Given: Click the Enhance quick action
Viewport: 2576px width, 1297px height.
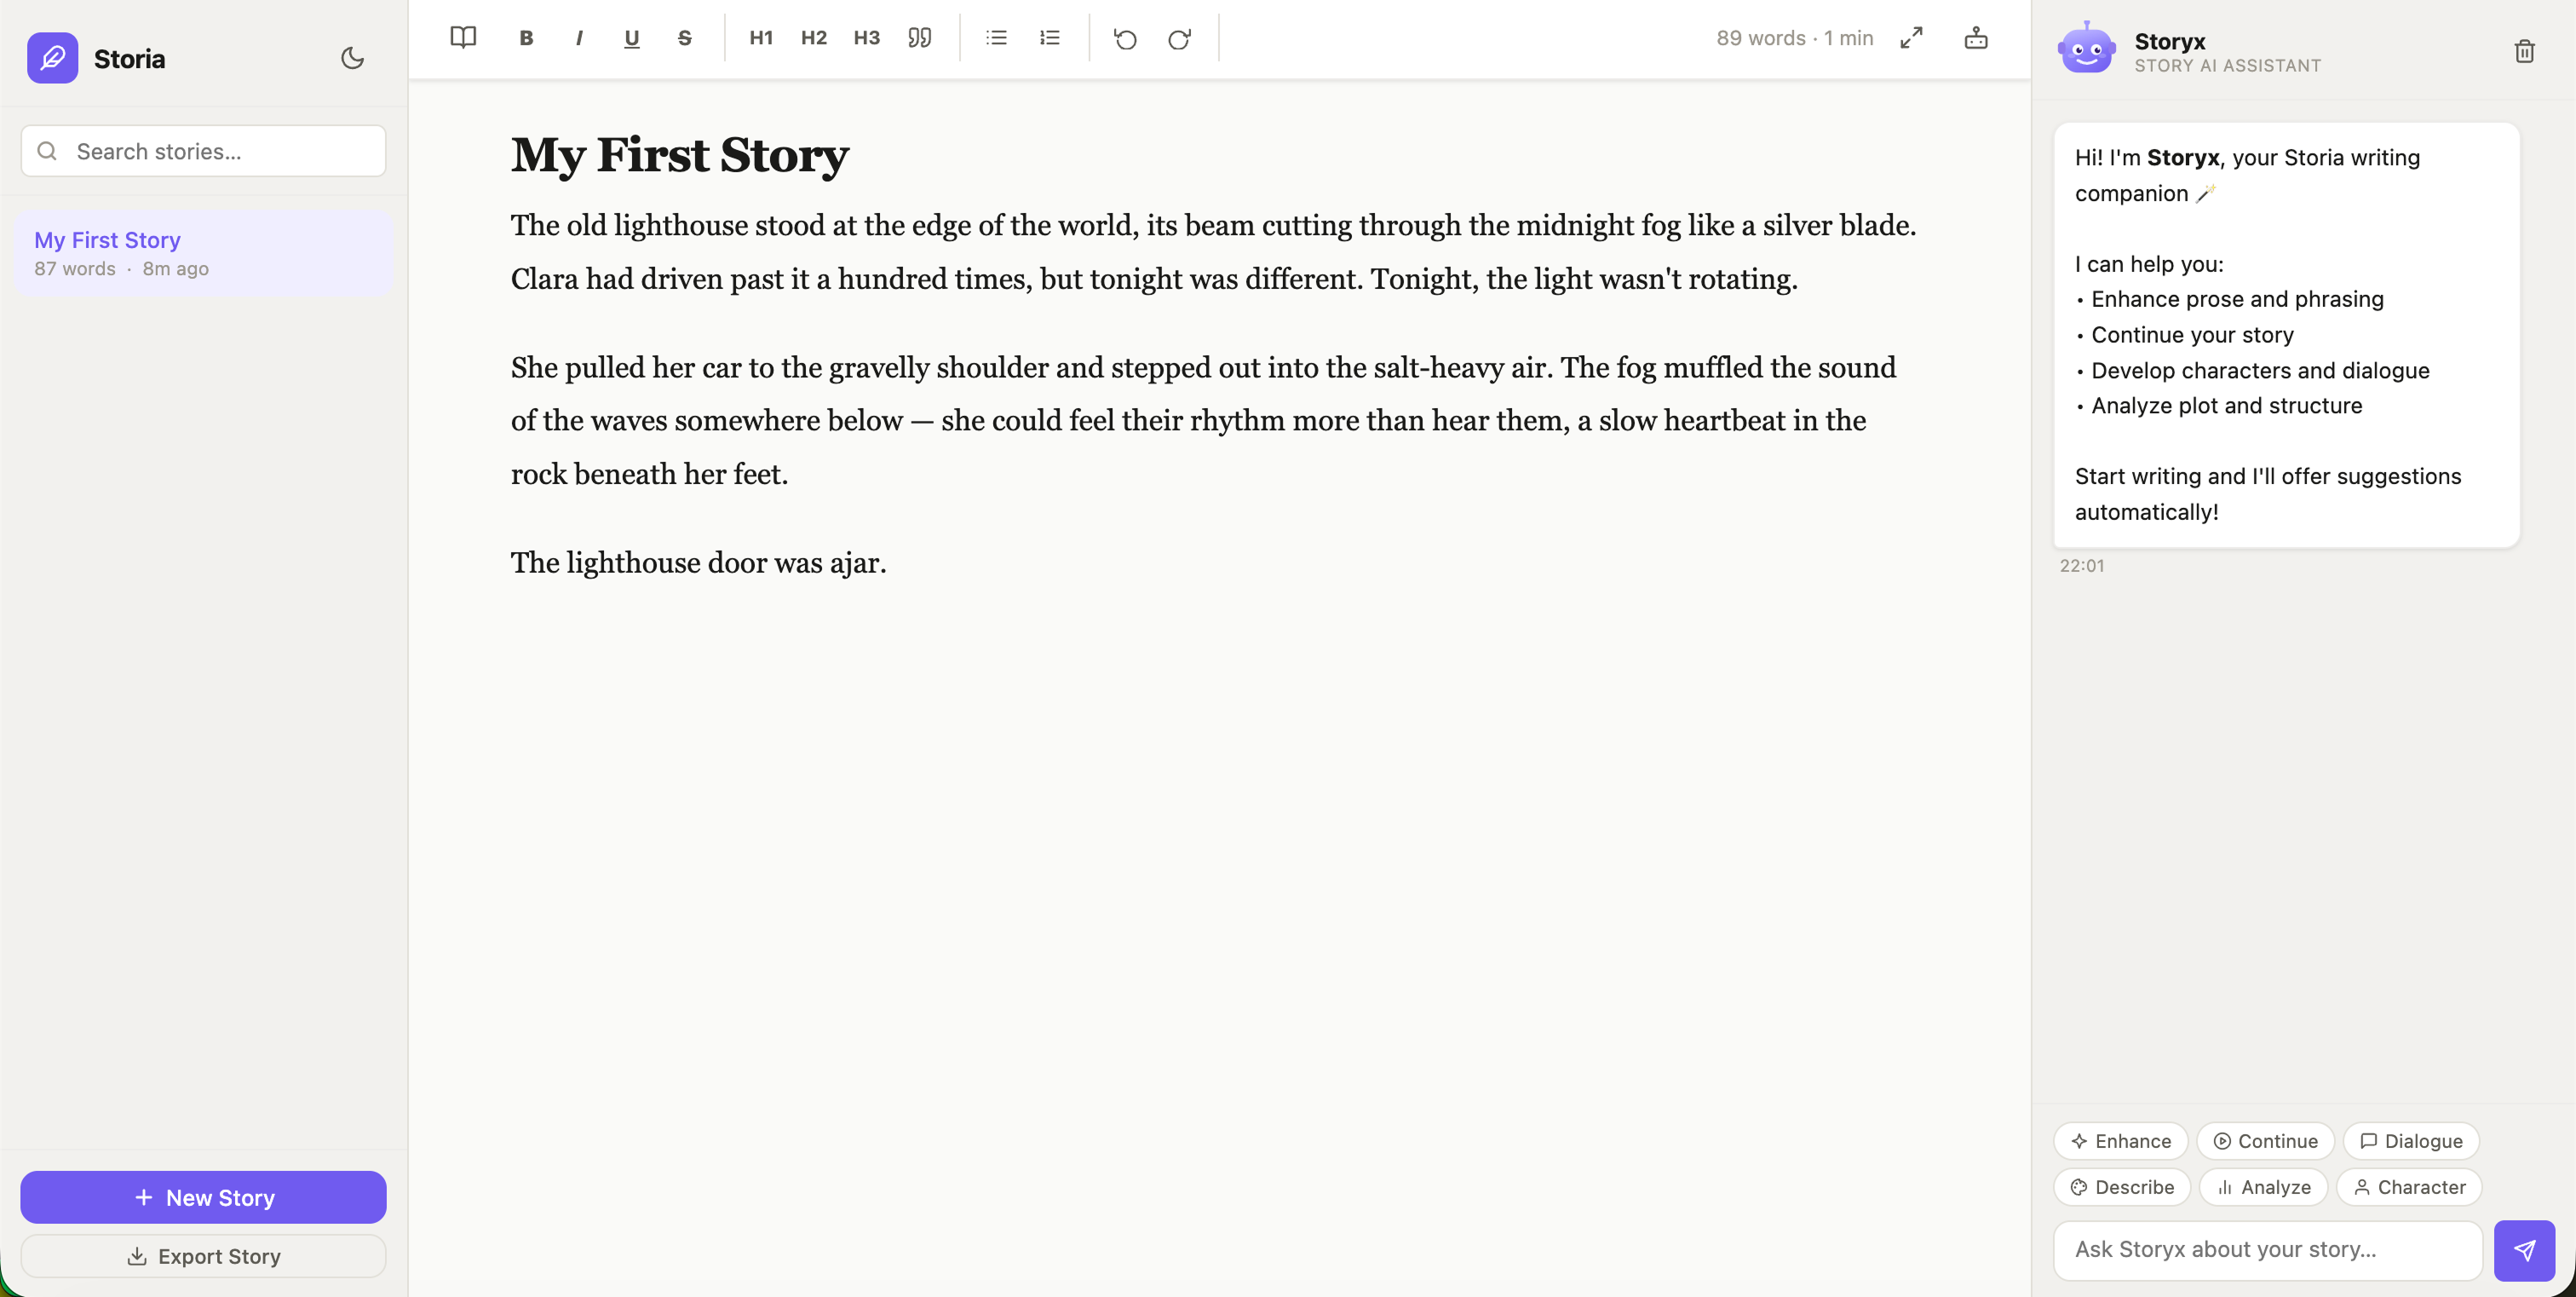Looking at the screenshot, I should click(2121, 1141).
